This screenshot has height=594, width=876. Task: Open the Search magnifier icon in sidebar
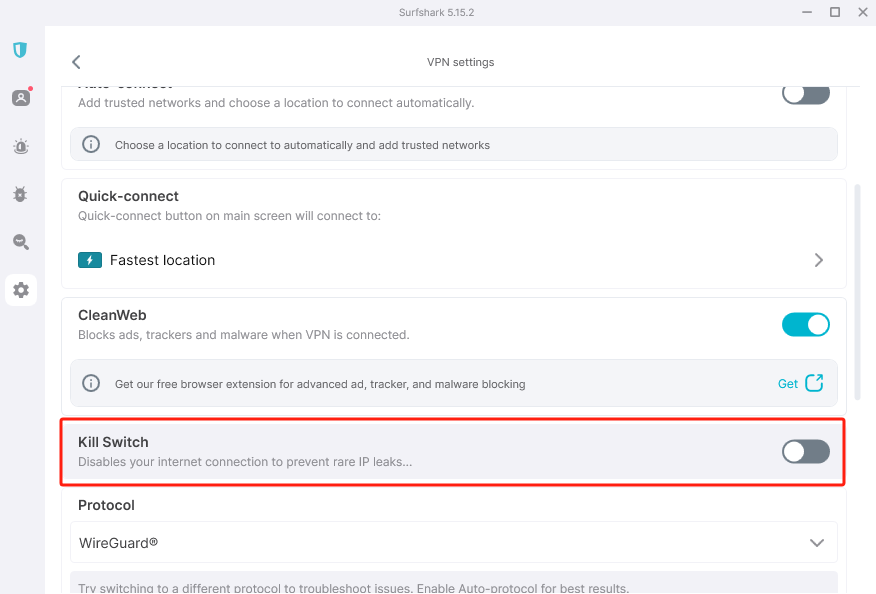[21, 242]
